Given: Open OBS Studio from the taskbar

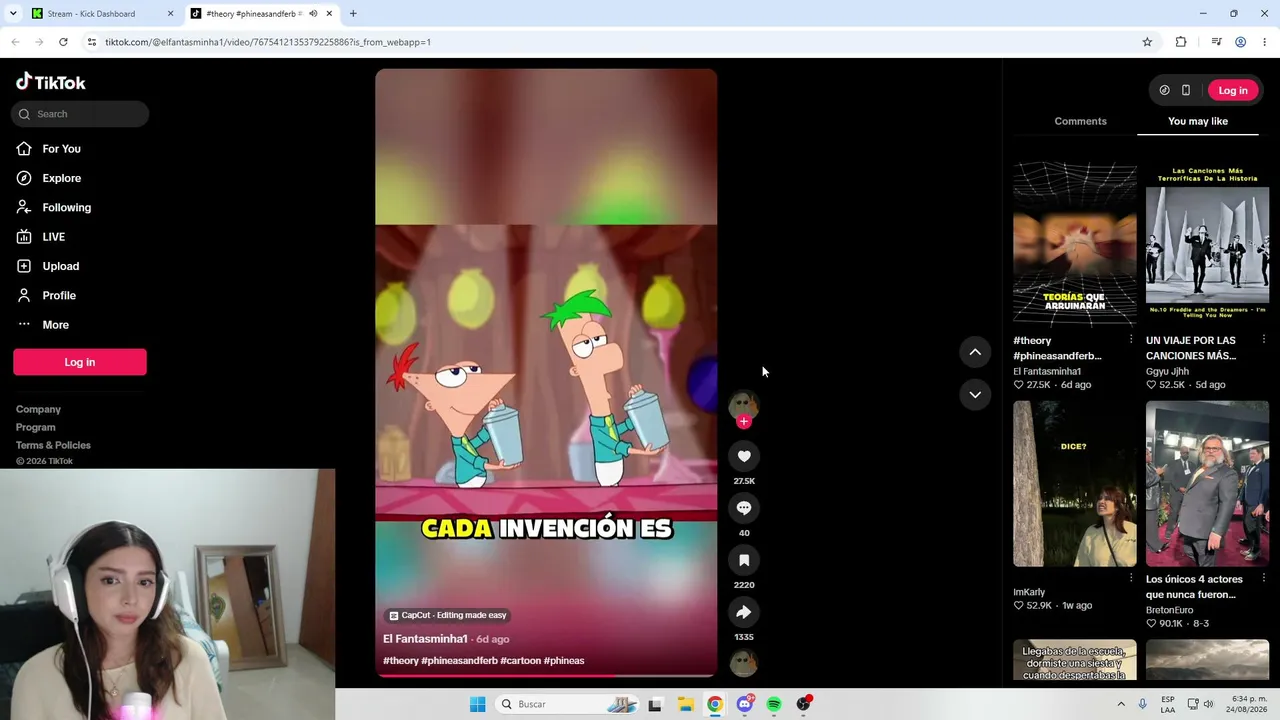Looking at the screenshot, I should pyautogui.click(x=803, y=704).
